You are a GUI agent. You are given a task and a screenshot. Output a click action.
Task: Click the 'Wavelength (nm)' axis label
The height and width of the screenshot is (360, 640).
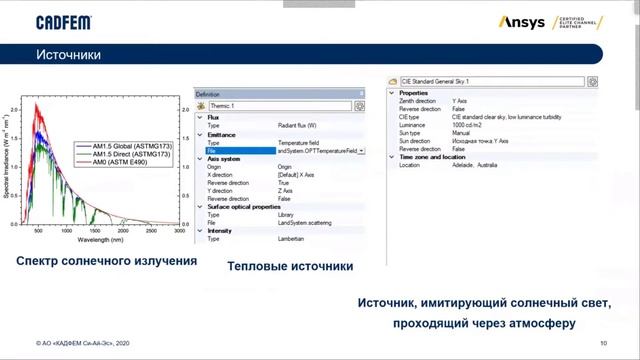tap(100, 240)
